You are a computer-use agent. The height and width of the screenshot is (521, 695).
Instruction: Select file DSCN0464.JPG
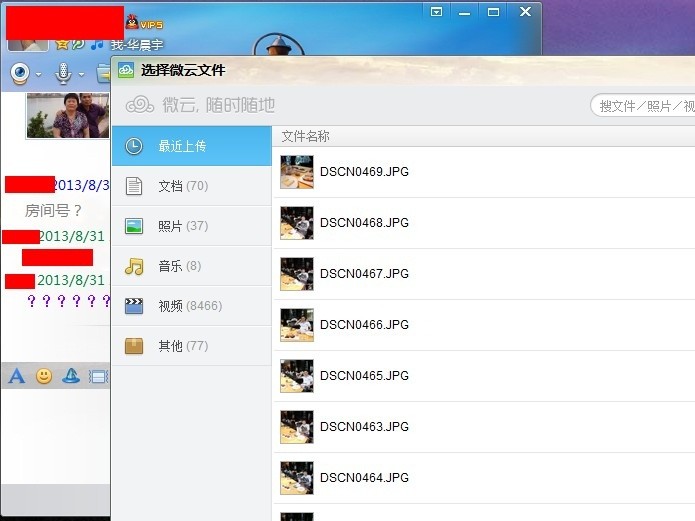(484, 478)
